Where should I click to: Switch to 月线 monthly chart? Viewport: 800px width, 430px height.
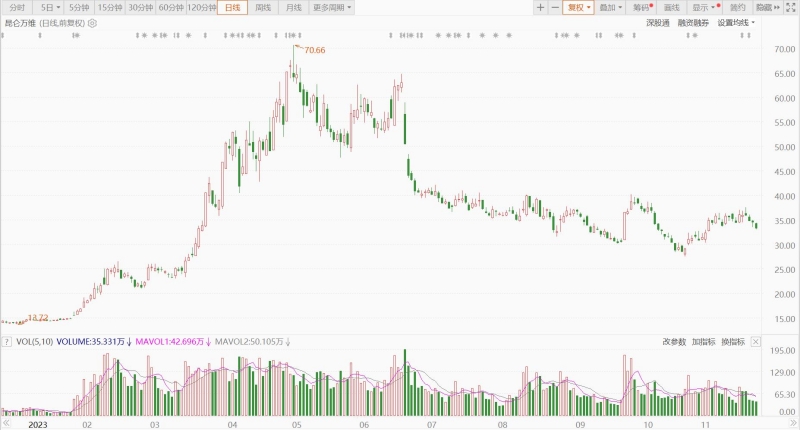coord(293,8)
